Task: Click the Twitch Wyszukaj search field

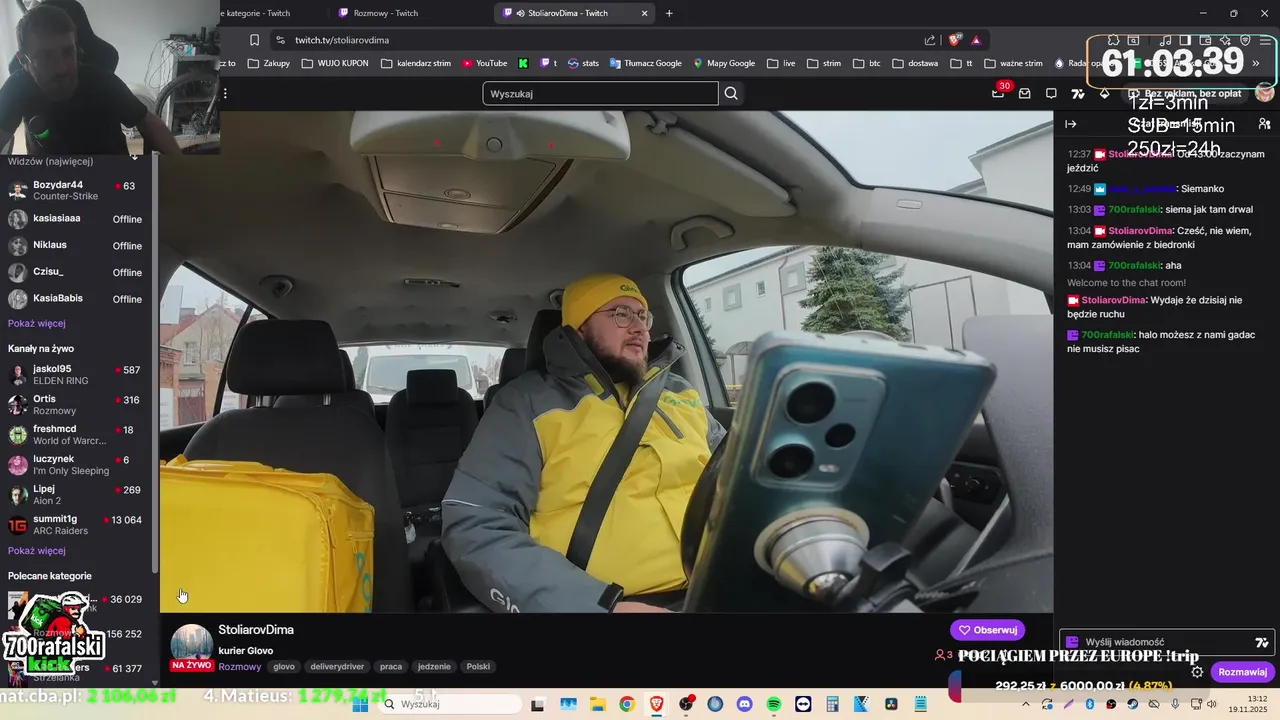Action: 600,93
